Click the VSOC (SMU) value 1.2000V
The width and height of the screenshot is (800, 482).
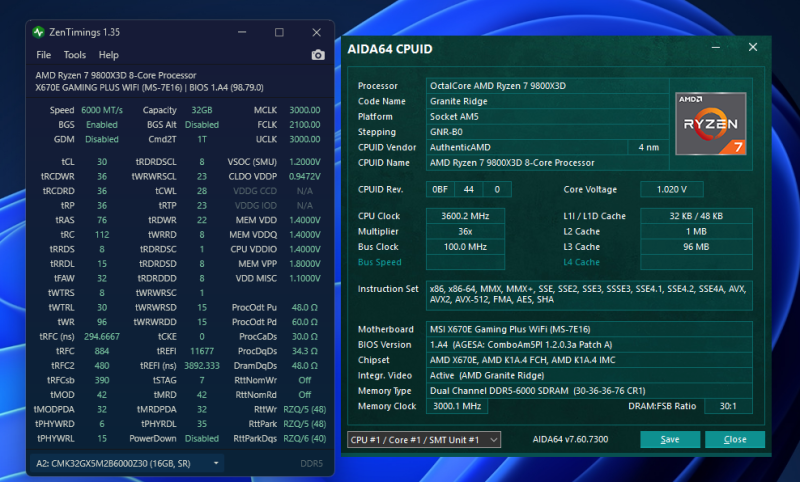coord(305,162)
